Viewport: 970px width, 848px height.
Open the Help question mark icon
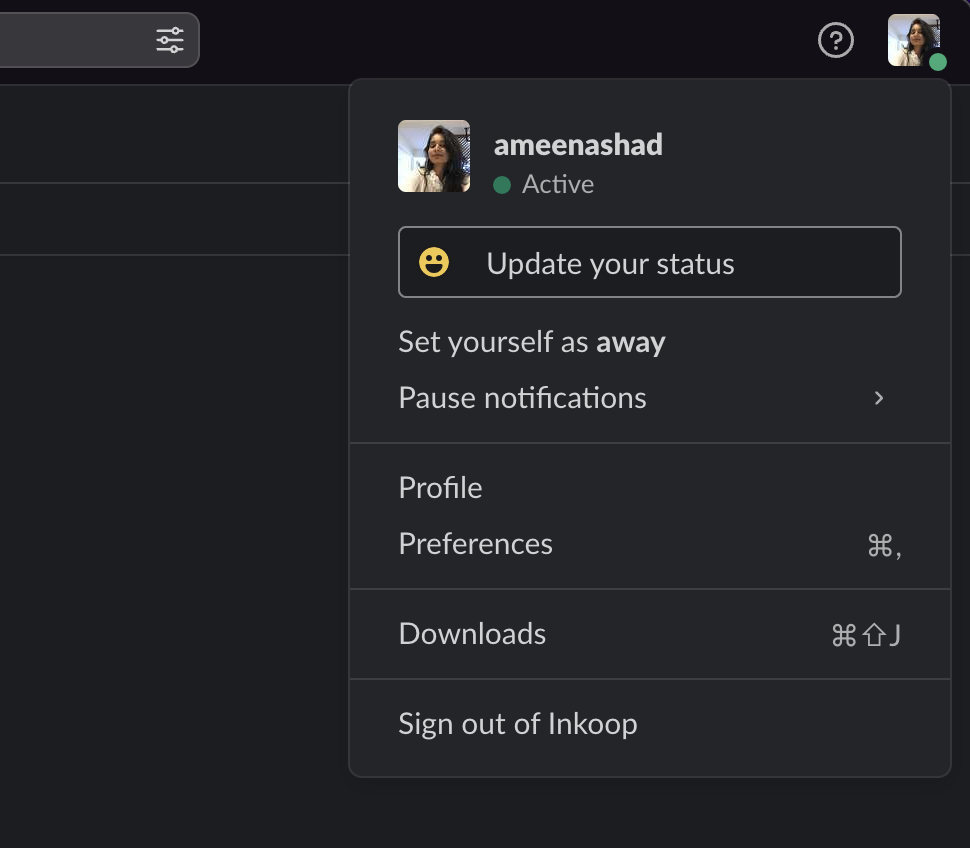[836, 40]
